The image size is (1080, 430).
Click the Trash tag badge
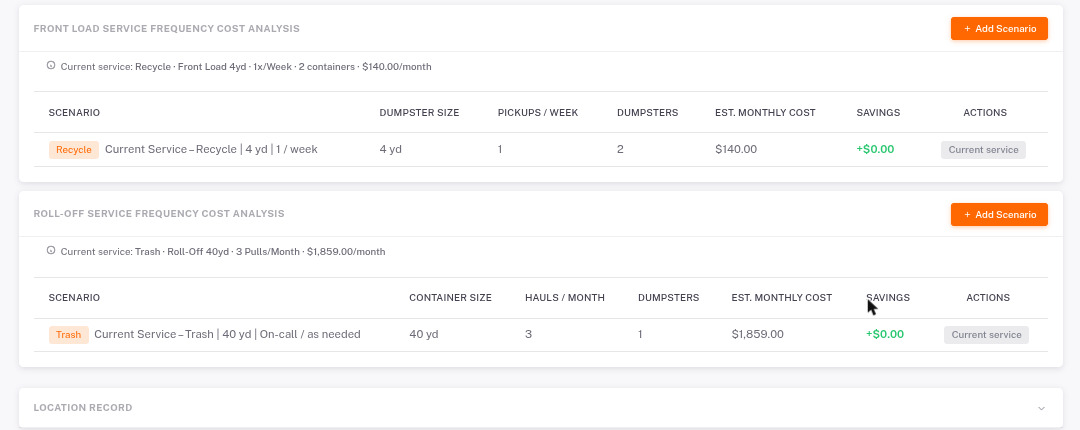click(x=69, y=335)
